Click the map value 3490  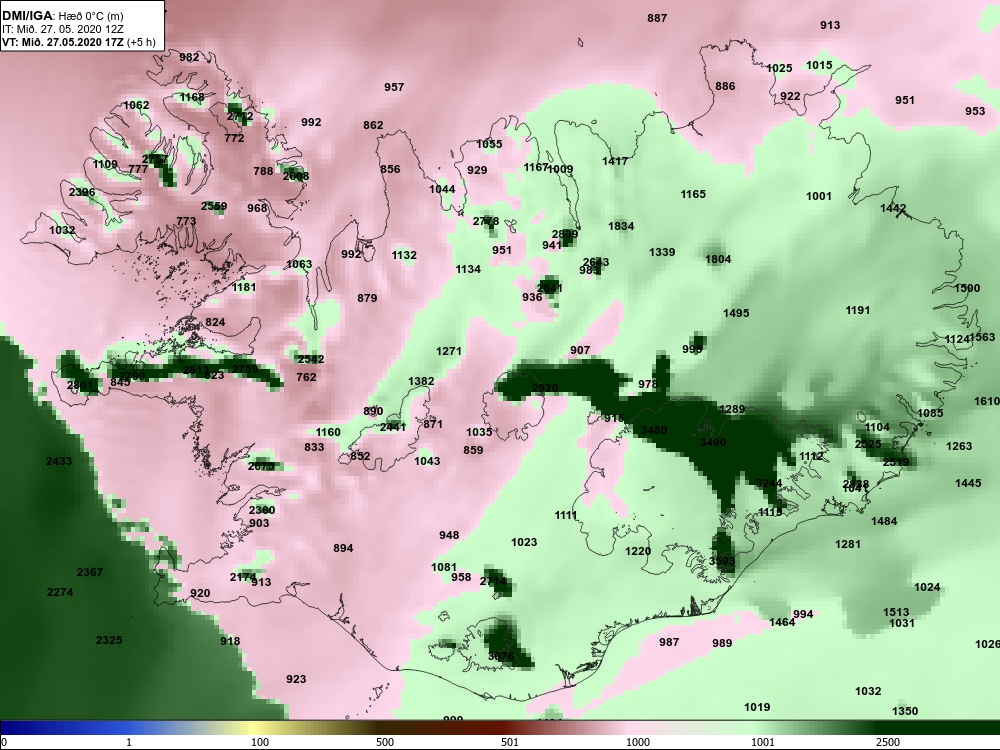click(x=712, y=442)
